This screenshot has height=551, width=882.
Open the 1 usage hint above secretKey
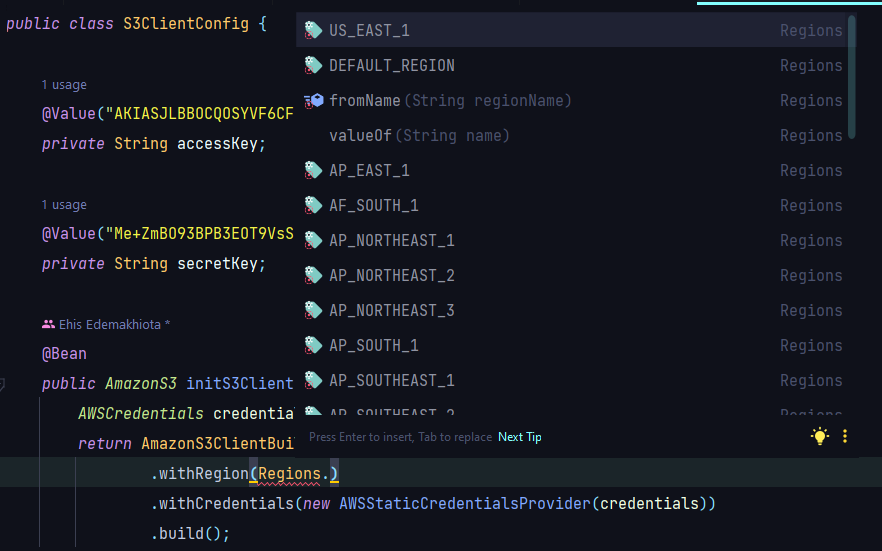pos(64,205)
